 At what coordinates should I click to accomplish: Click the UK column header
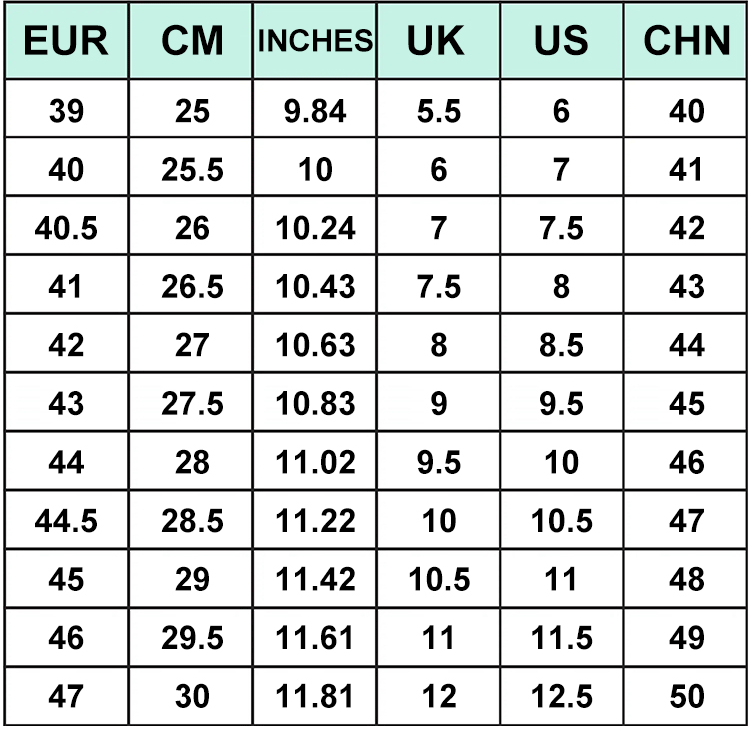coord(438,41)
